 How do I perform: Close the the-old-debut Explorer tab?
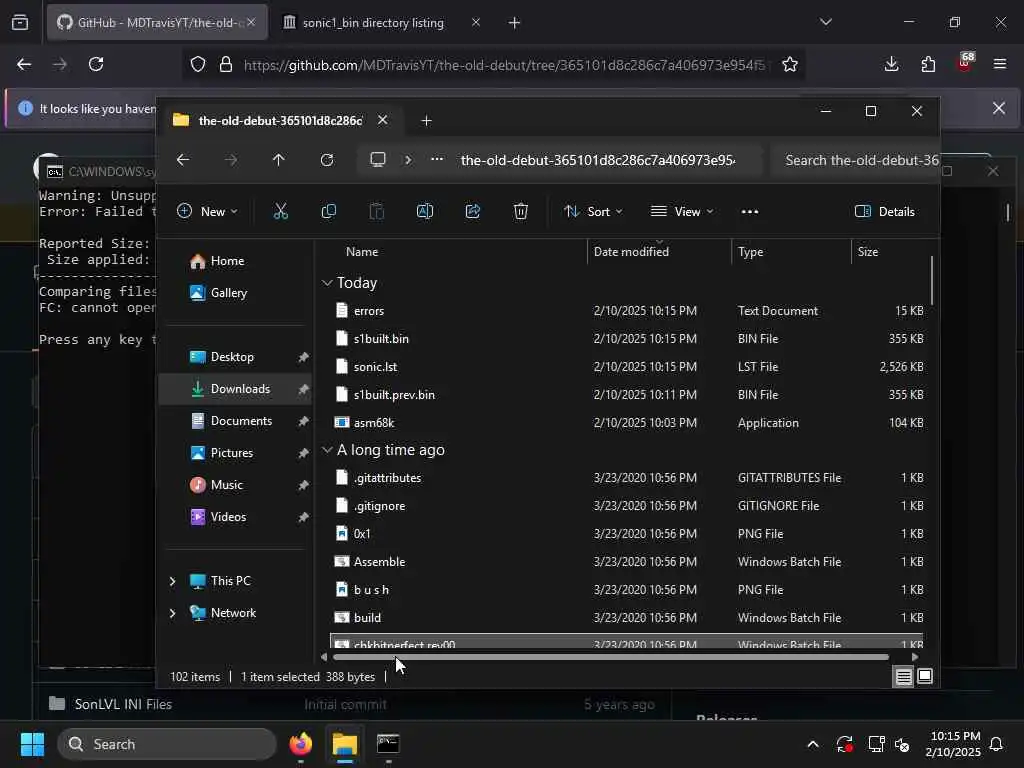click(383, 120)
